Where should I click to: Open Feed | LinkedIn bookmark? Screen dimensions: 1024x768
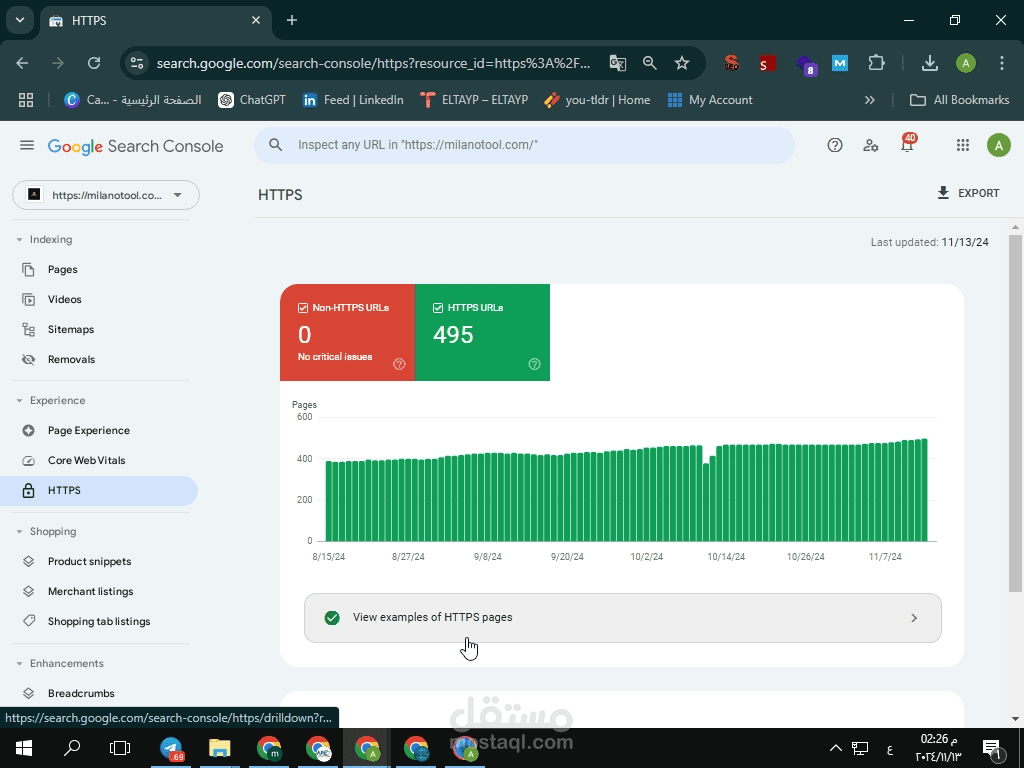[353, 100]
